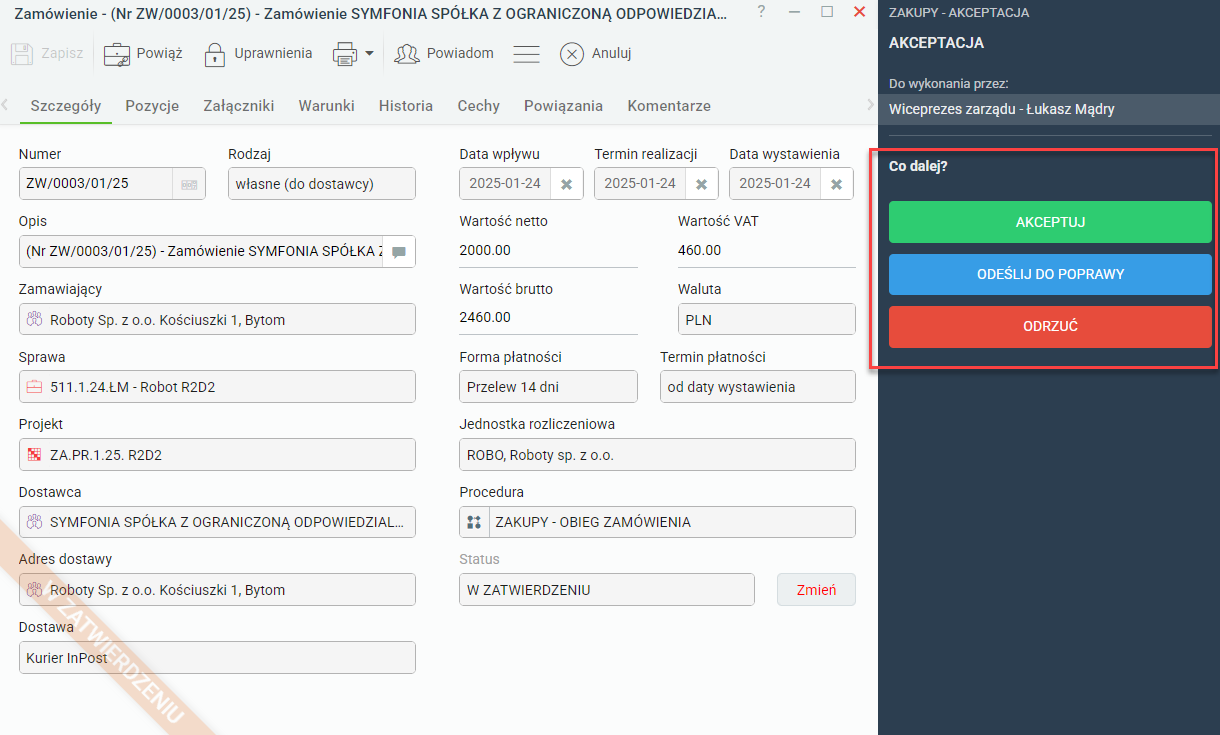Viewport: 1220px width, 735px height.
Task: Open the Waluta PLN field
Action: point(766,320)
